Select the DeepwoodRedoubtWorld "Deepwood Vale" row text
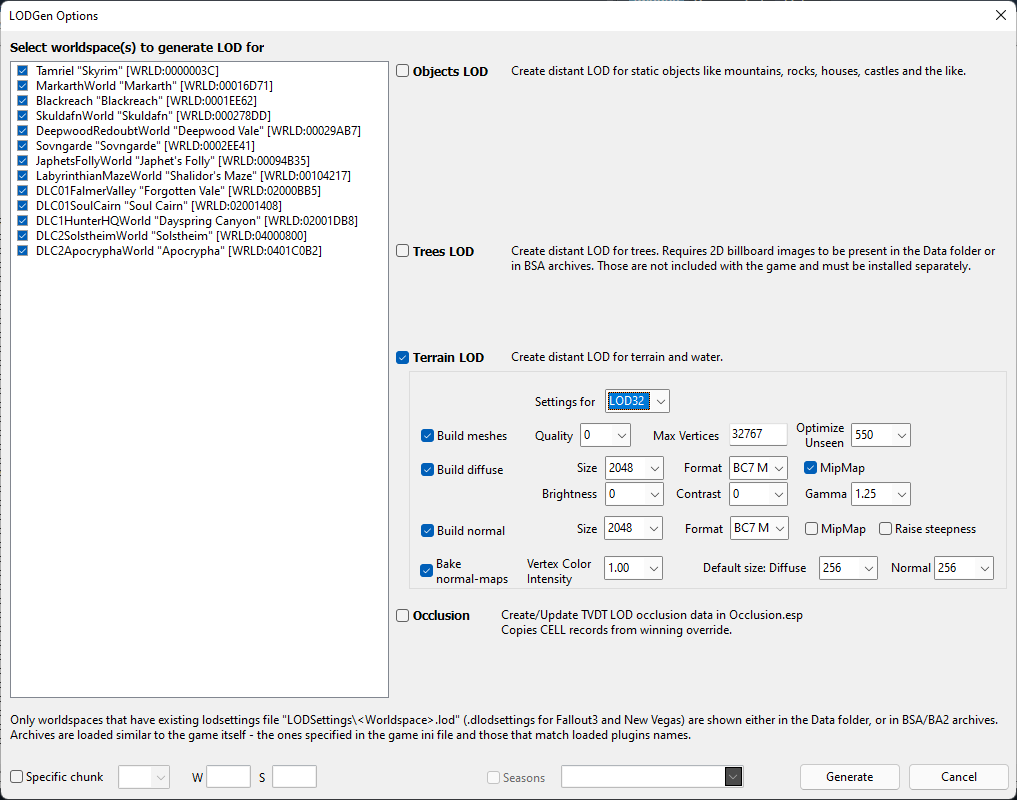 click(x=198, y=130)
